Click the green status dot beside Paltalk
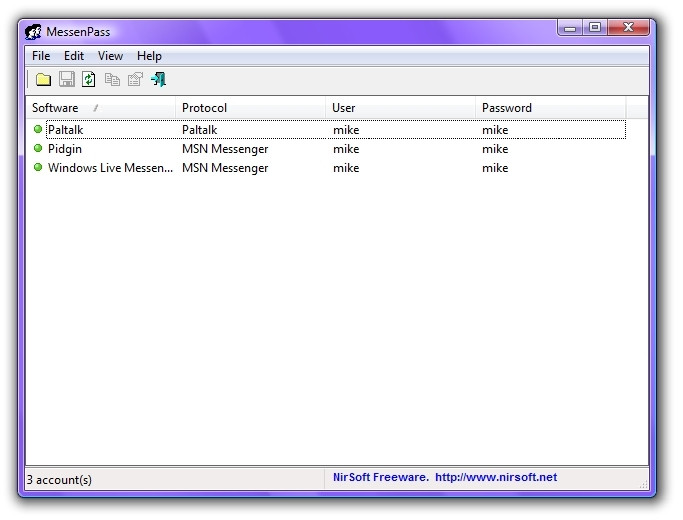This screenshot has width=683, height=520. click(38, 129)
